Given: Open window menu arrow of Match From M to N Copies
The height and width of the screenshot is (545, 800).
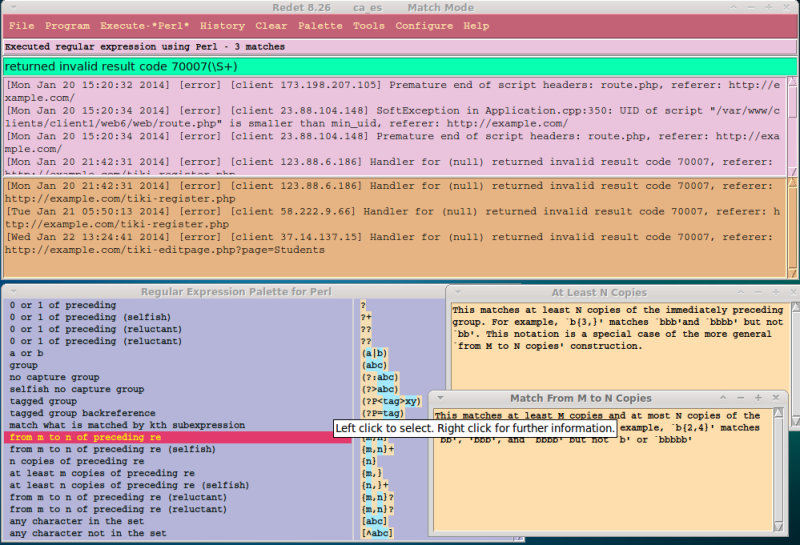Looking at the screenshot, I should pos(440,397).
